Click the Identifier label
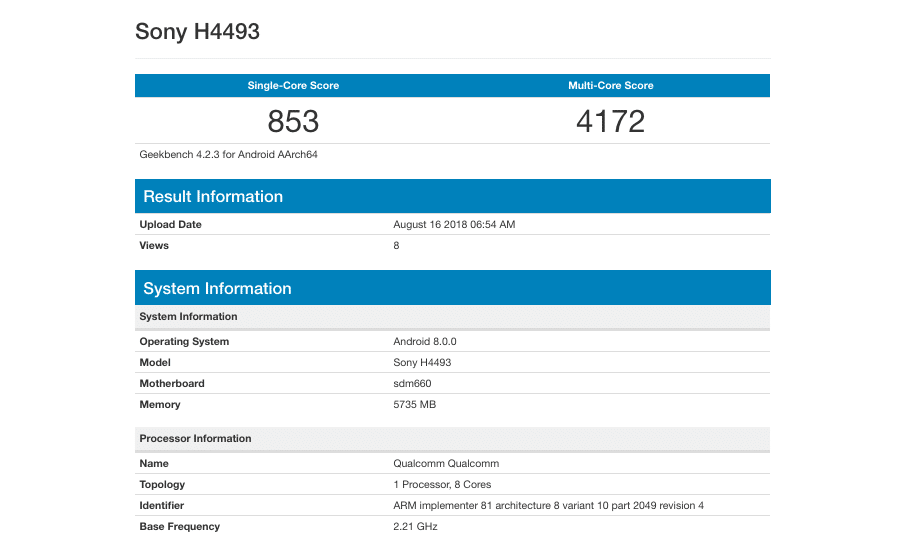The height and width of the screenshot is (543, 900). point(161,506)
